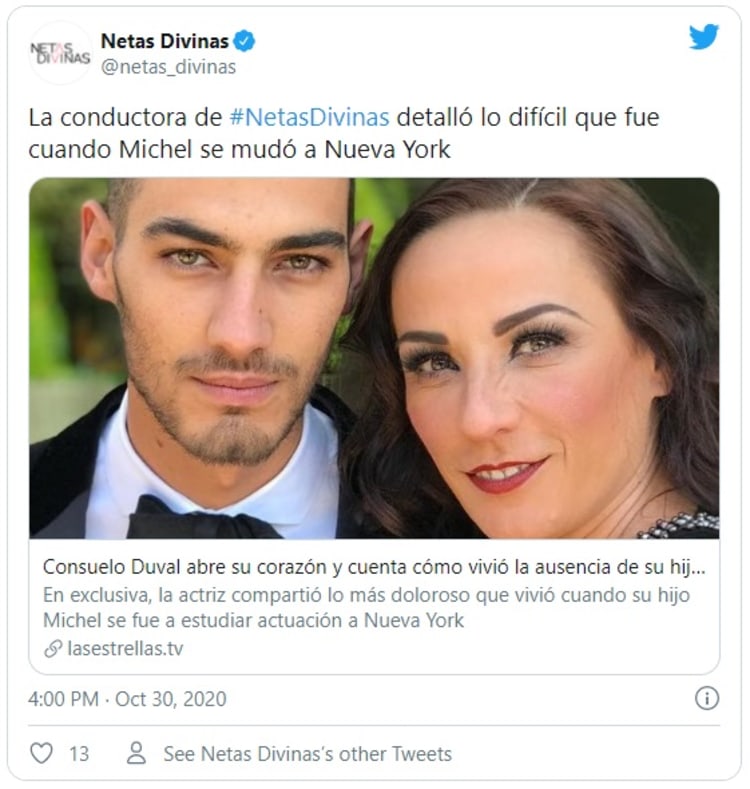The width and height of the screenshot is (750, 789).
Task: Open the #NetasDivinas hashtag
Action: pos(310,118)
